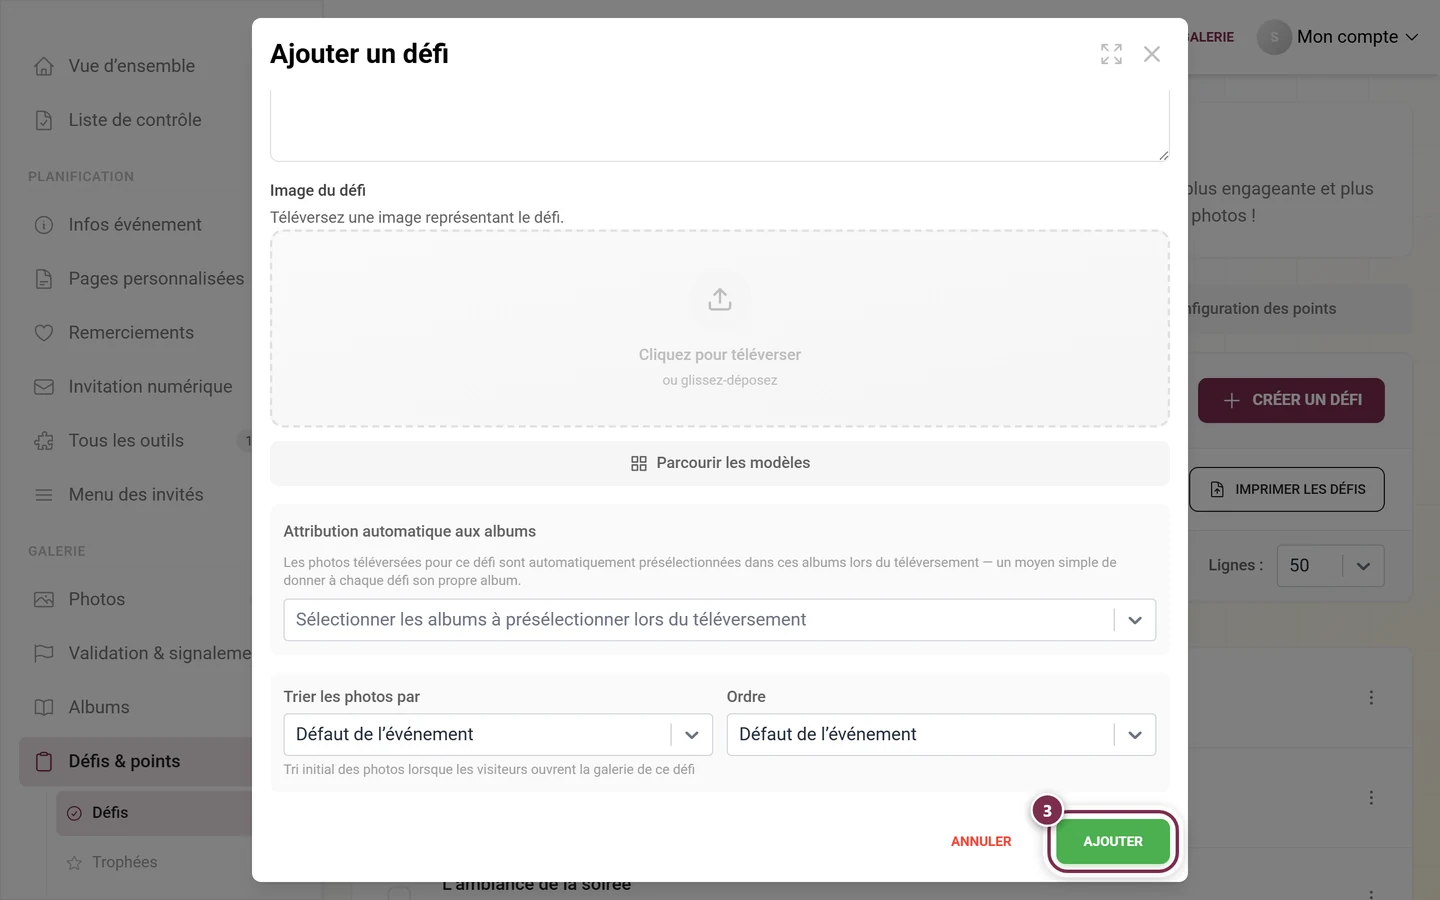1440x900 pixels.
Task: Click IMPRIMER LES DÉFIS button
Action: tap(1287, 489)
